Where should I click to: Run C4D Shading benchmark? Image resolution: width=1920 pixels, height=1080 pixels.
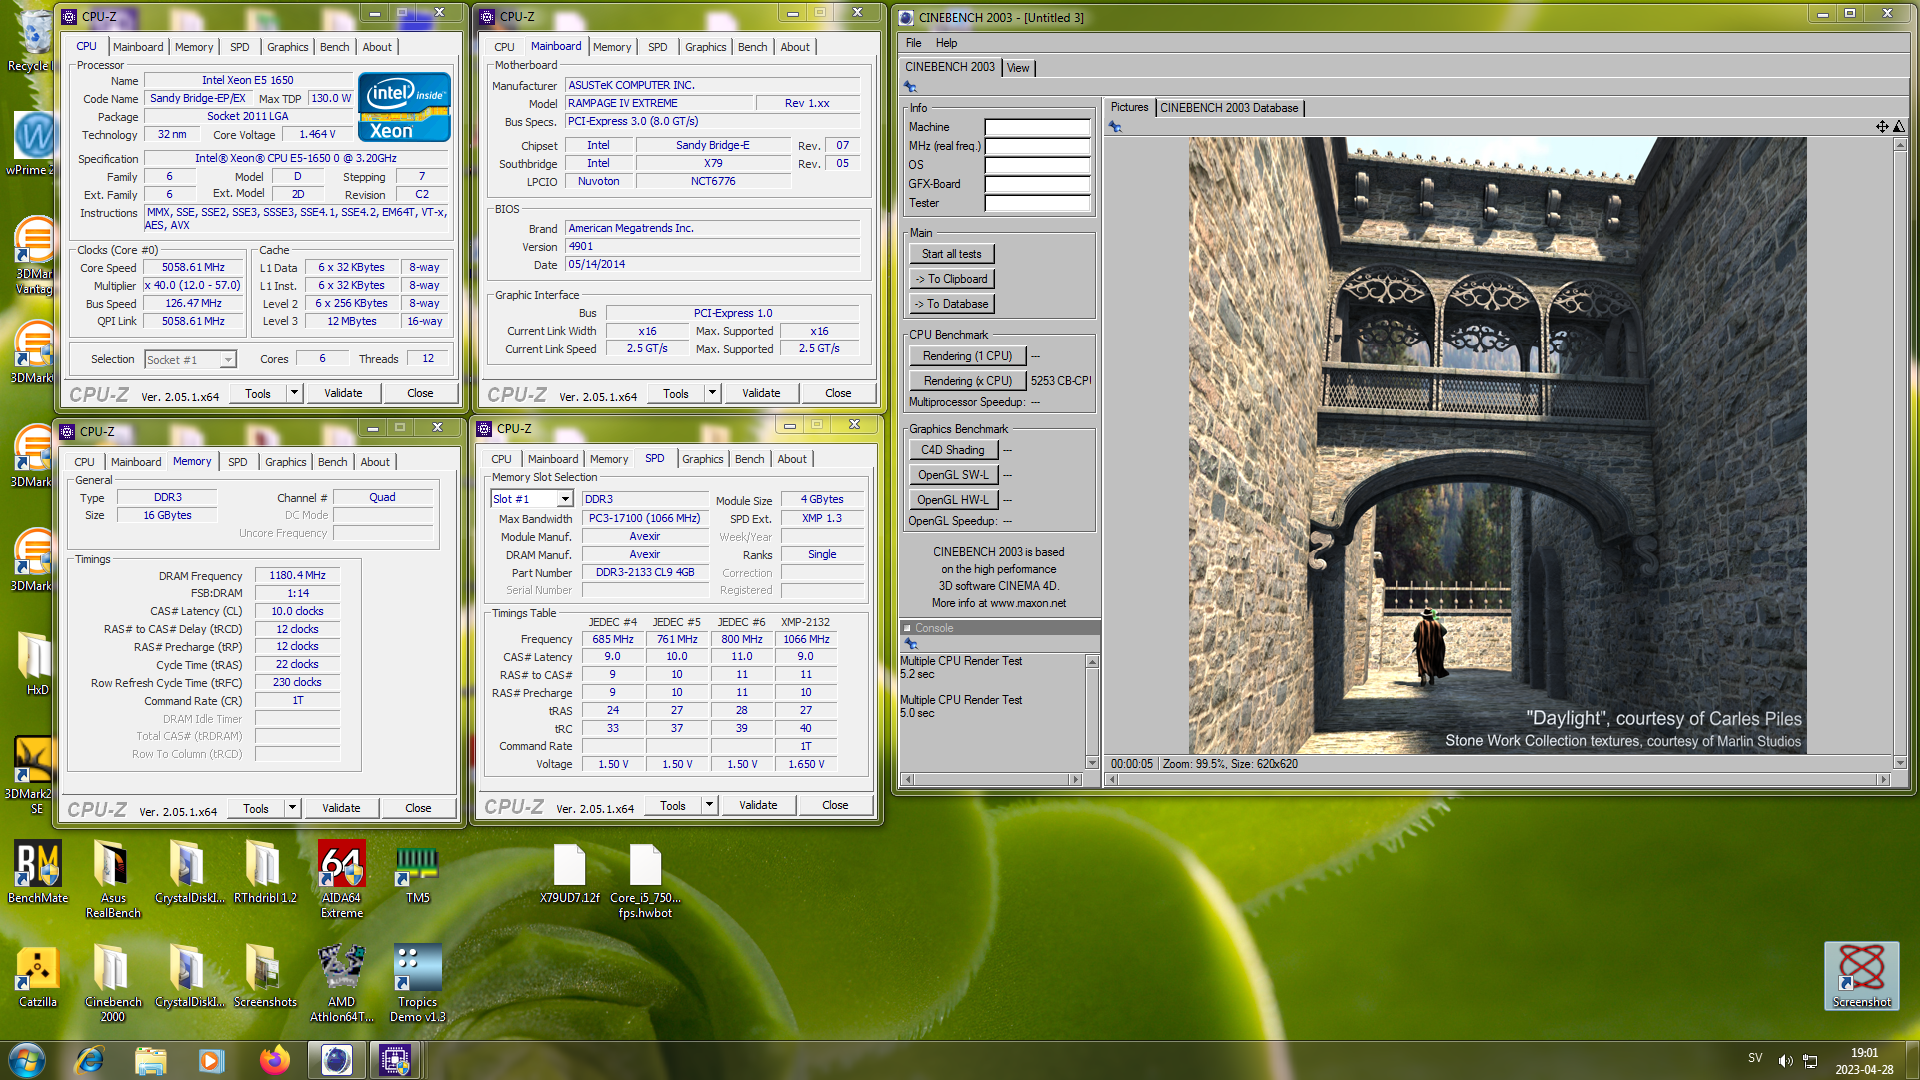952,450
